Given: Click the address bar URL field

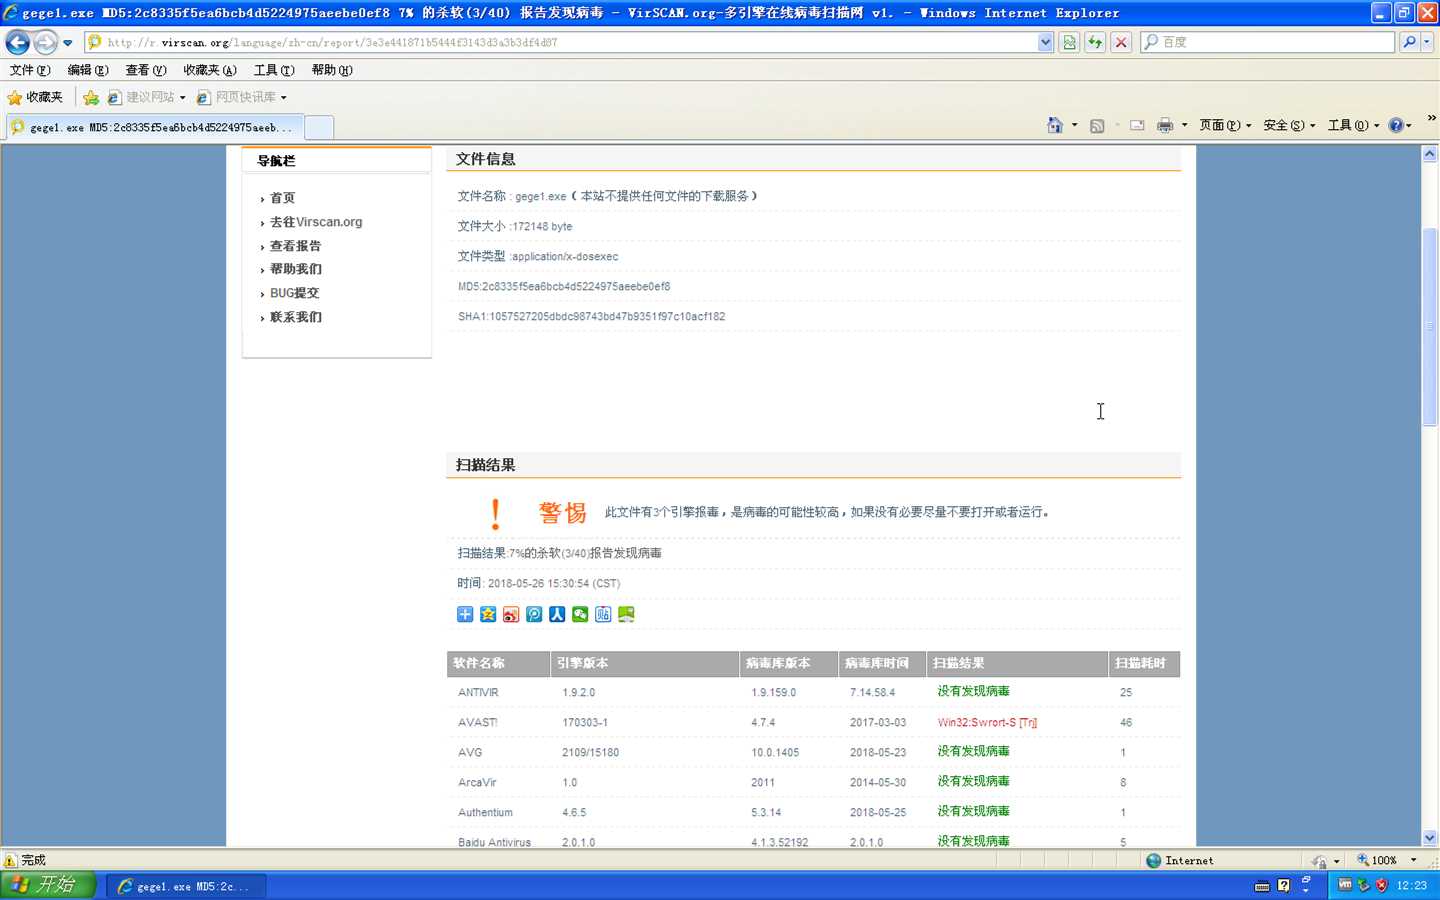Looking at the screenshot, I should (x=560, y=42).
